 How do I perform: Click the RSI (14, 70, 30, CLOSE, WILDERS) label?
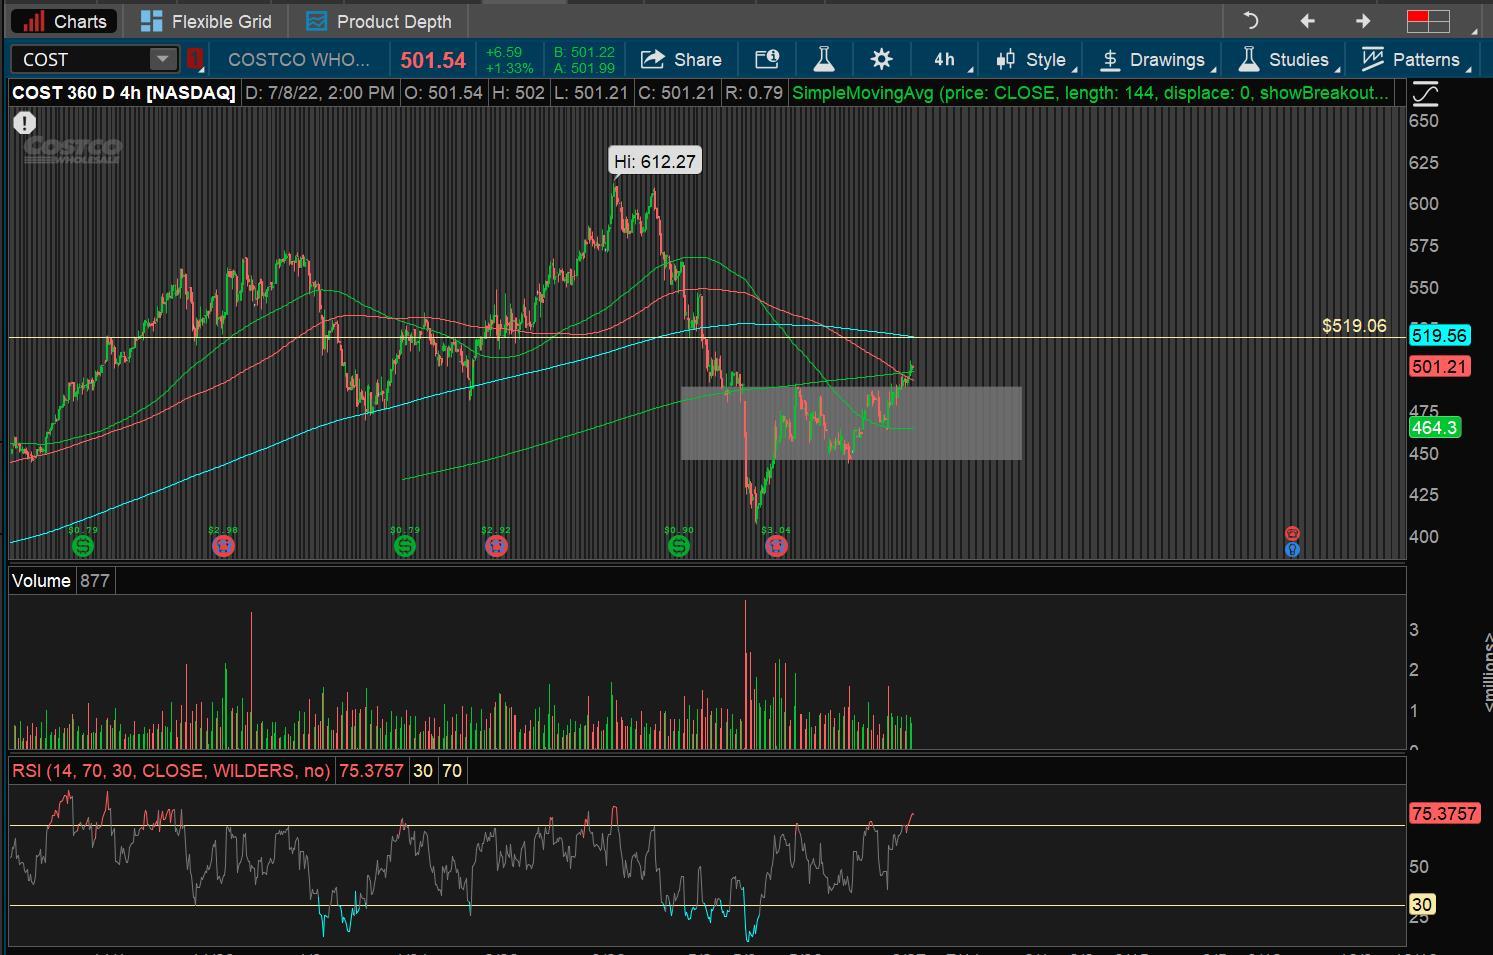coord(171,771)
